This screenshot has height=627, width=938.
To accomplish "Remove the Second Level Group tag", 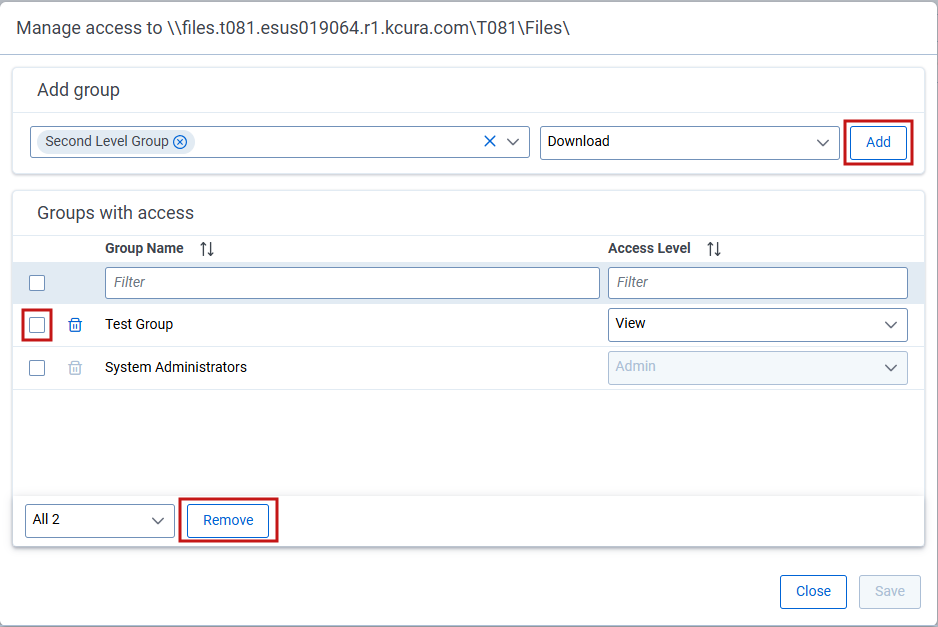I will click(x=181, y=141).
